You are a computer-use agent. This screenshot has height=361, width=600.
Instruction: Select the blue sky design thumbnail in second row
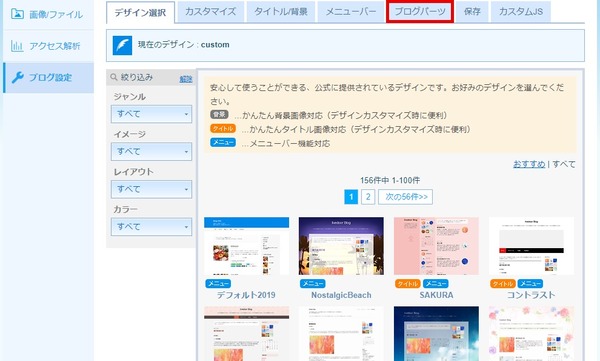pyautogui.click(x=436, y=333)
